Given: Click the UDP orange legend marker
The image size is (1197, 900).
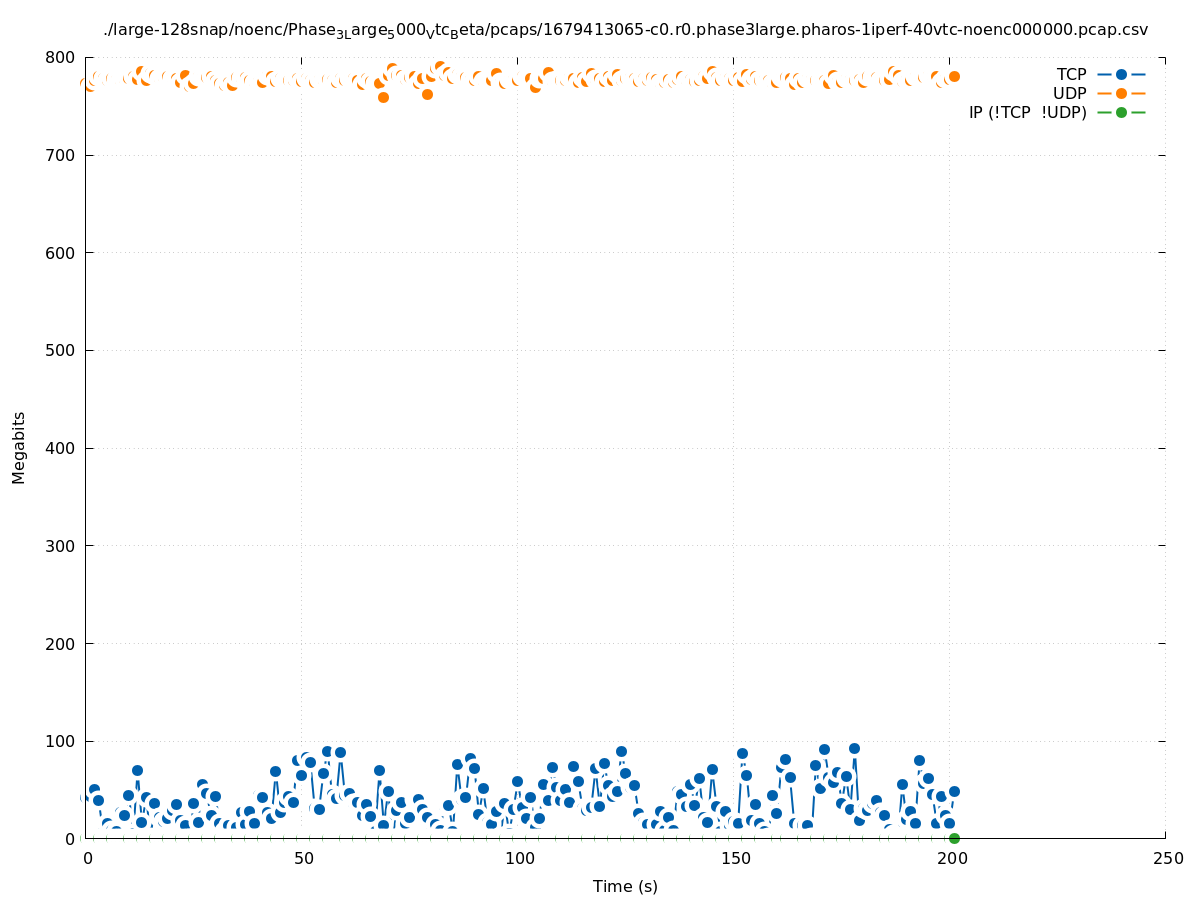Looking at the screenshot, I should tap(1121, 93).
